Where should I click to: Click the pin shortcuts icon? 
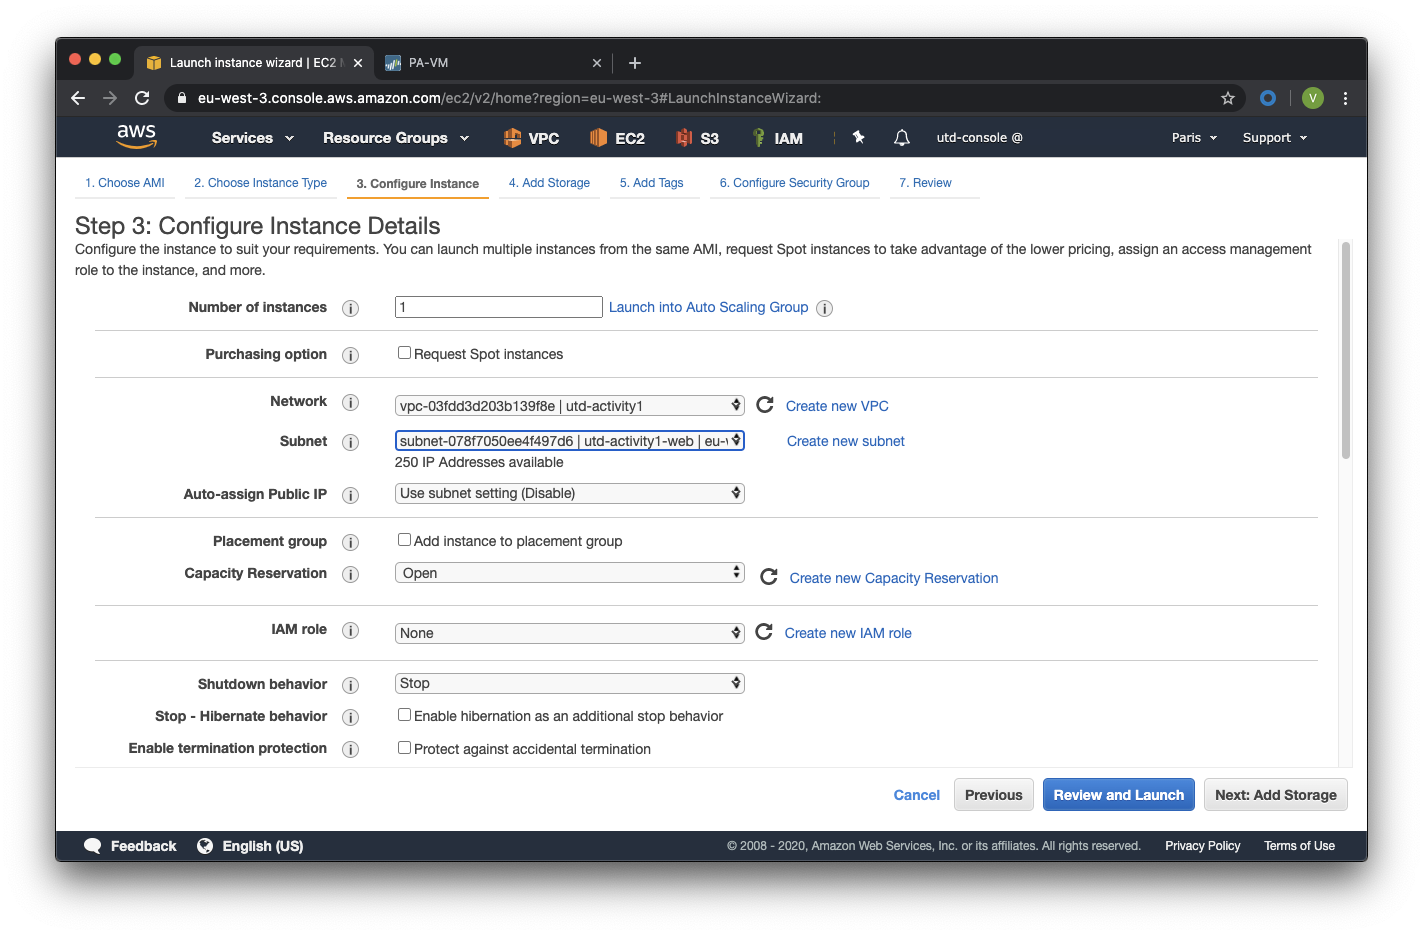(x=858, y=137)
